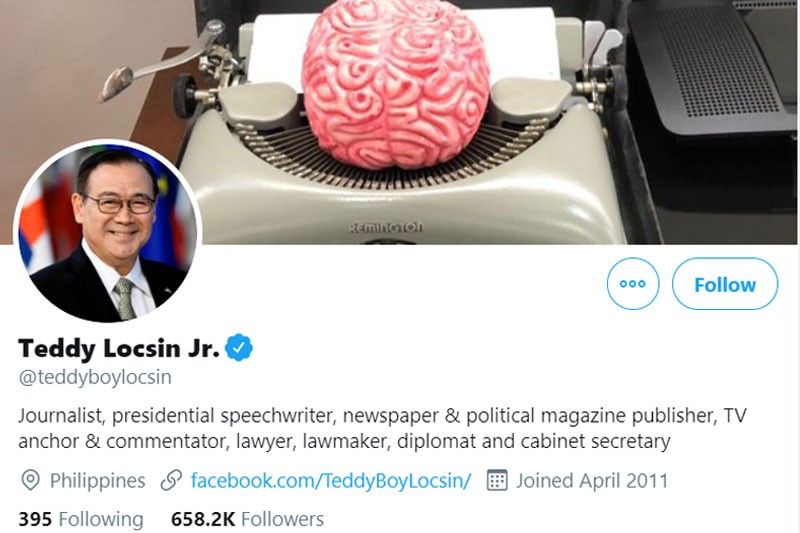Click the Teddy Locsin Jr. display name

click(119, 348)
